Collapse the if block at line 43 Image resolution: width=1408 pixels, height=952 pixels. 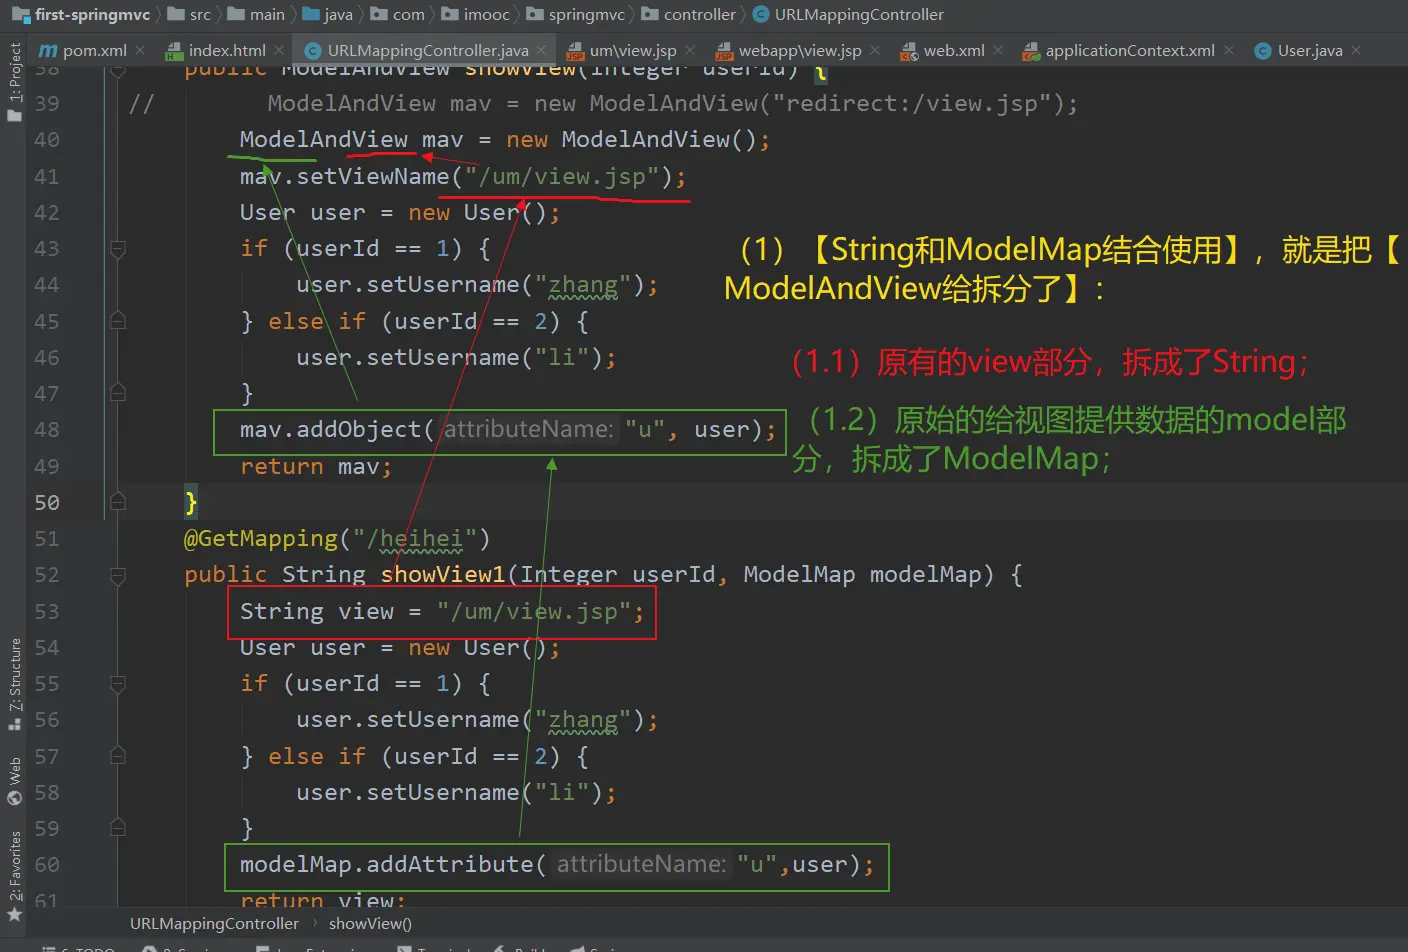point(118,249)
